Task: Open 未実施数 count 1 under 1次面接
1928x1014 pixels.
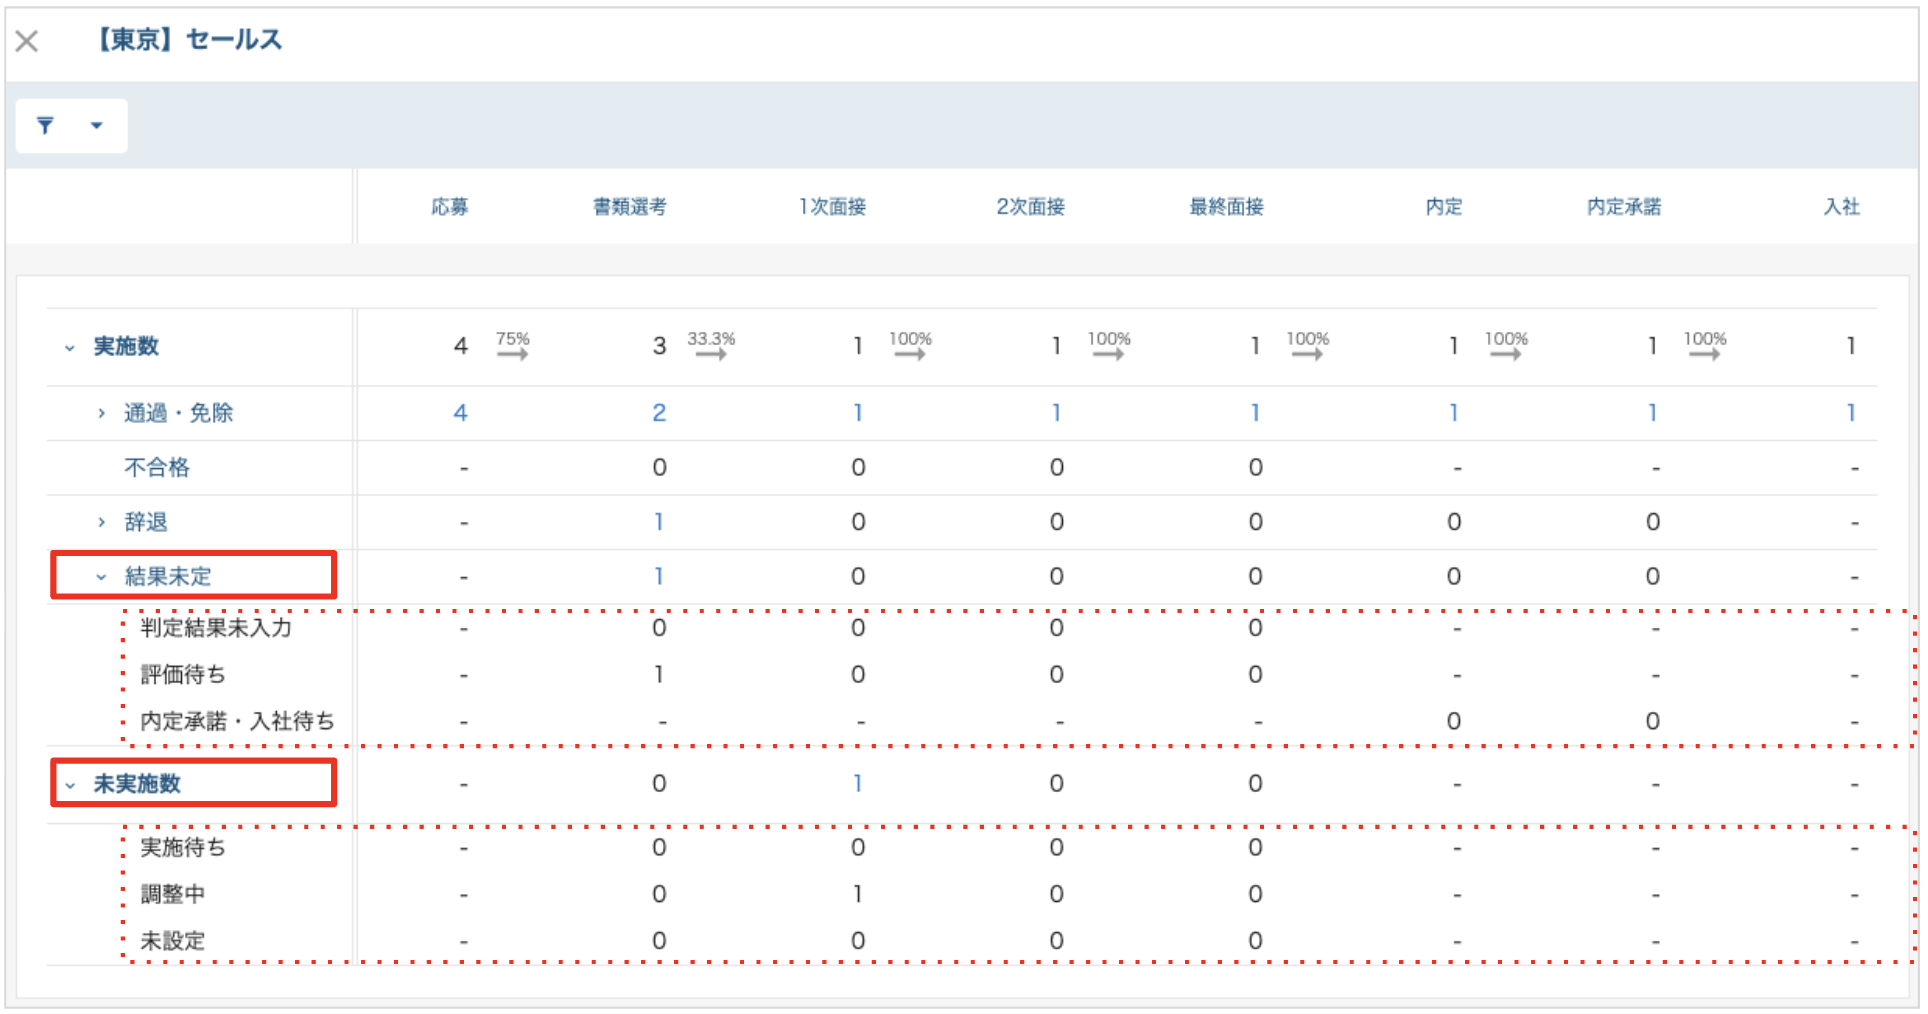Action: pos(858,784)
